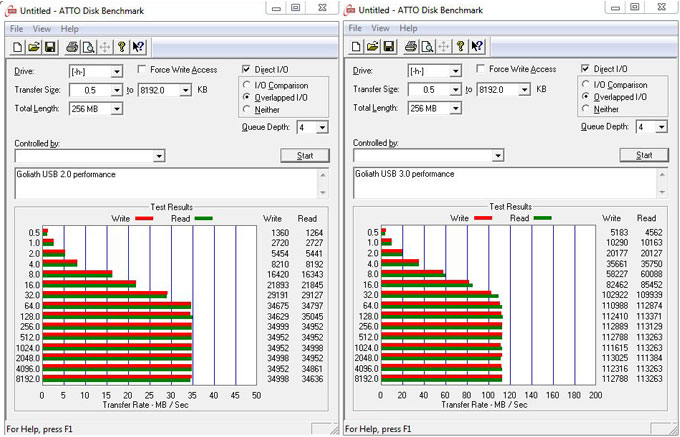Open Queue Depth dropdown in right window
680x437 pixels.
tap(661, 127)
